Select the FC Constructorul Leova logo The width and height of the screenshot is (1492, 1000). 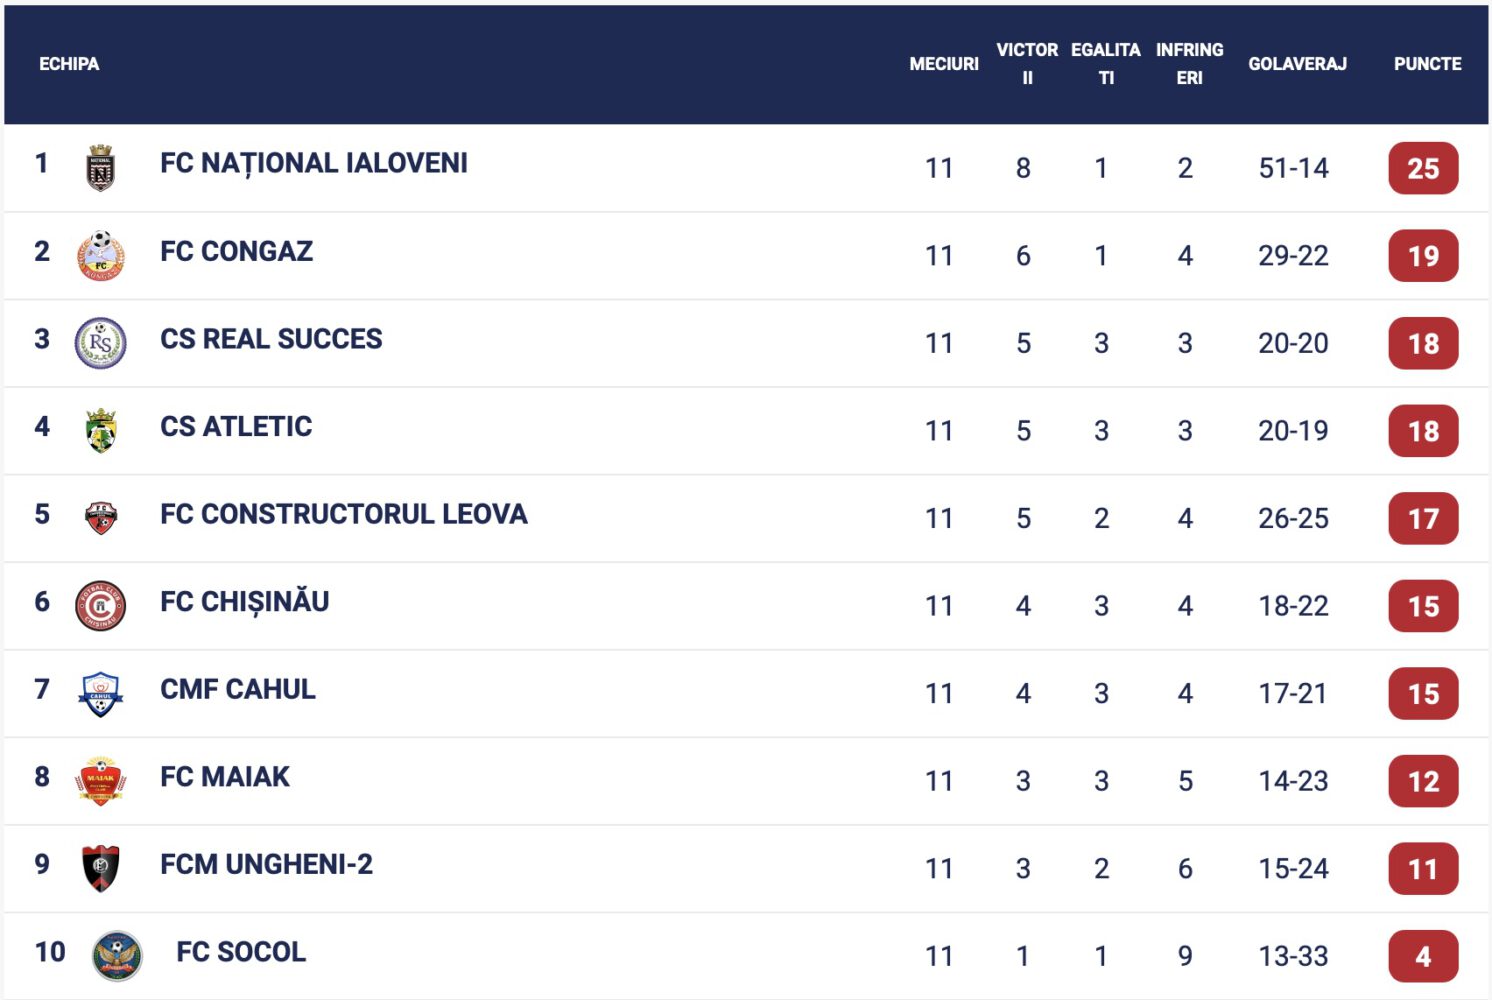(x=101, y=518)
